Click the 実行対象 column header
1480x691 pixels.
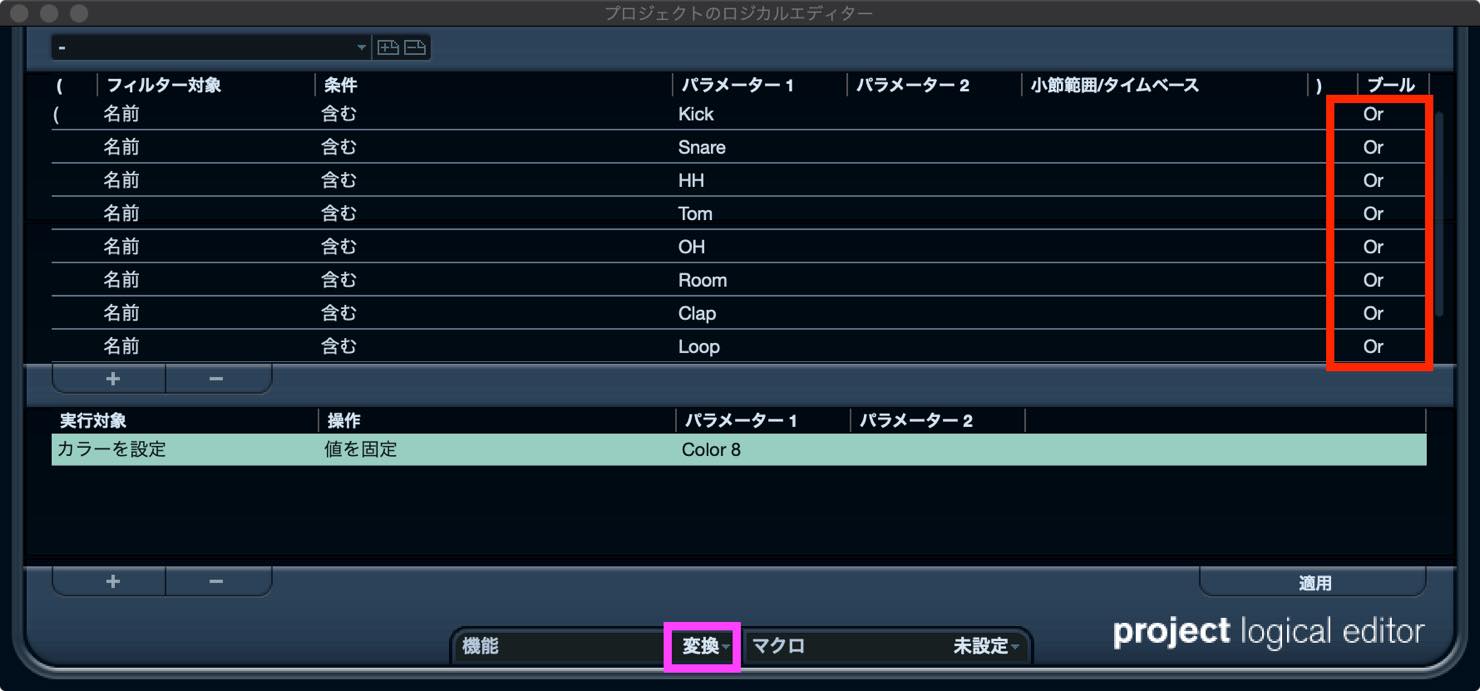click(92, 421)
